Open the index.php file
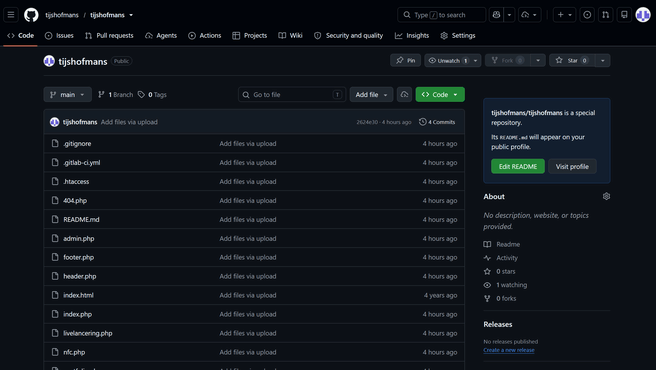Viewport: 656px width, 370px height. (x=77, y=314)
